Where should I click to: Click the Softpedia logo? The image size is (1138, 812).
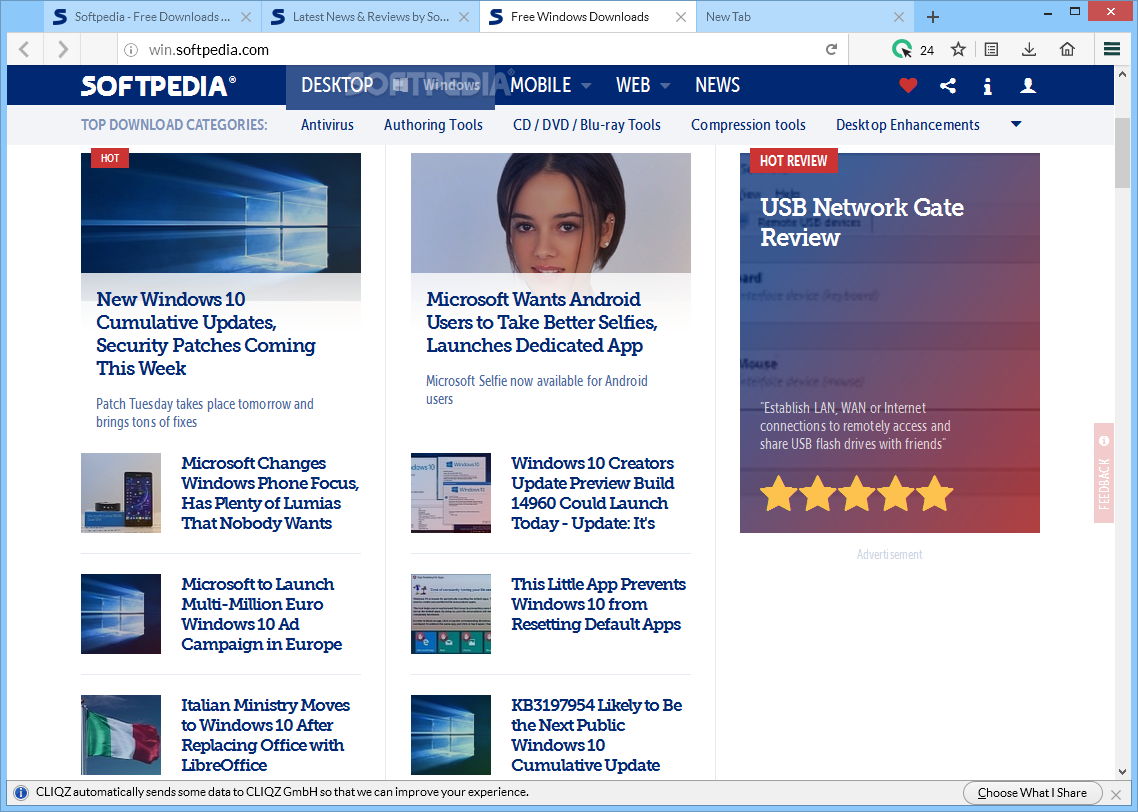click(x=158, y=86)
